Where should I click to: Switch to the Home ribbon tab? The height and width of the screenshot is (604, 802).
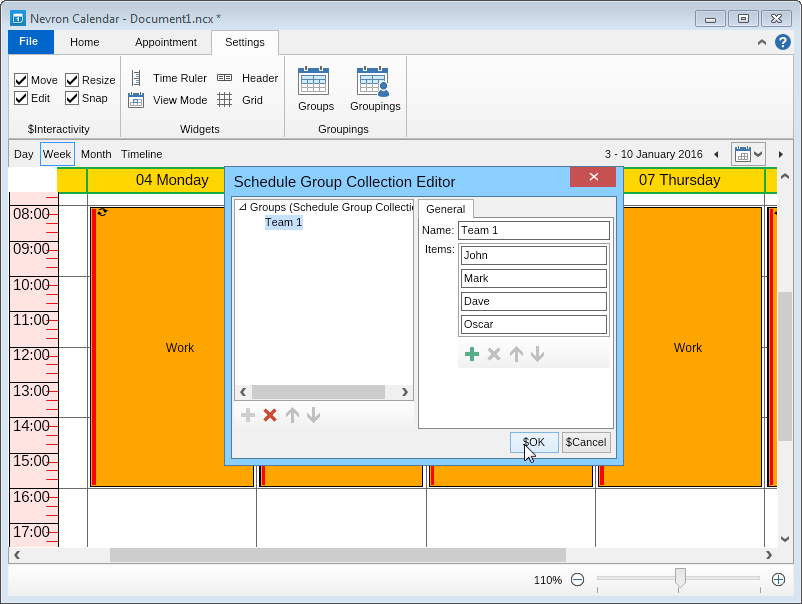pos(84,42)
